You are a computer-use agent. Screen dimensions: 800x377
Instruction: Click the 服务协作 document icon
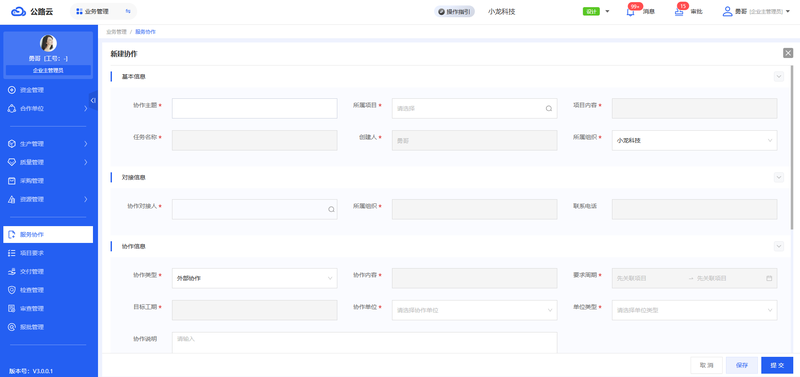pyautogui.click(x=12, y=235)
